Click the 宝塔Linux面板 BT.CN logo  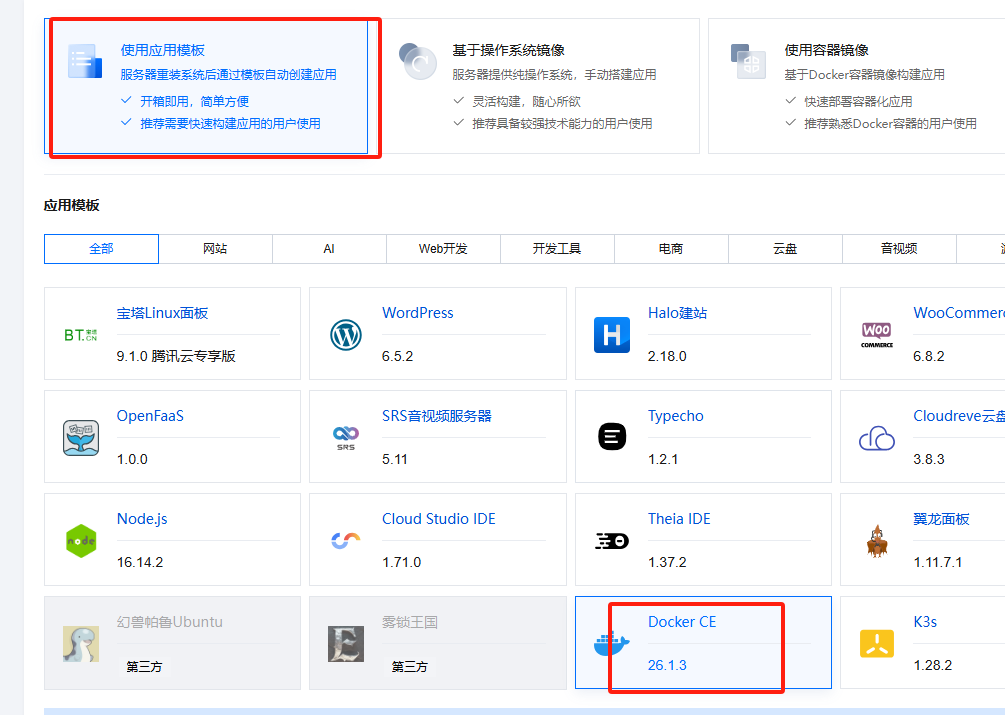81,334
